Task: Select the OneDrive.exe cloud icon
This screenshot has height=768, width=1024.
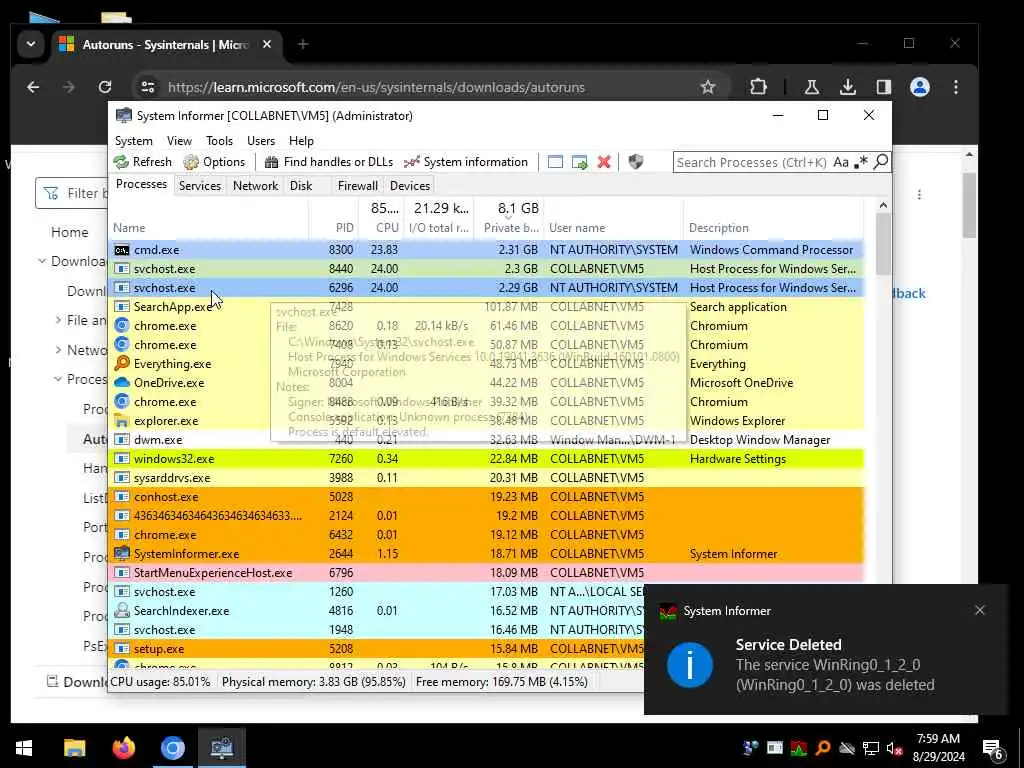Action: [121, 383]
